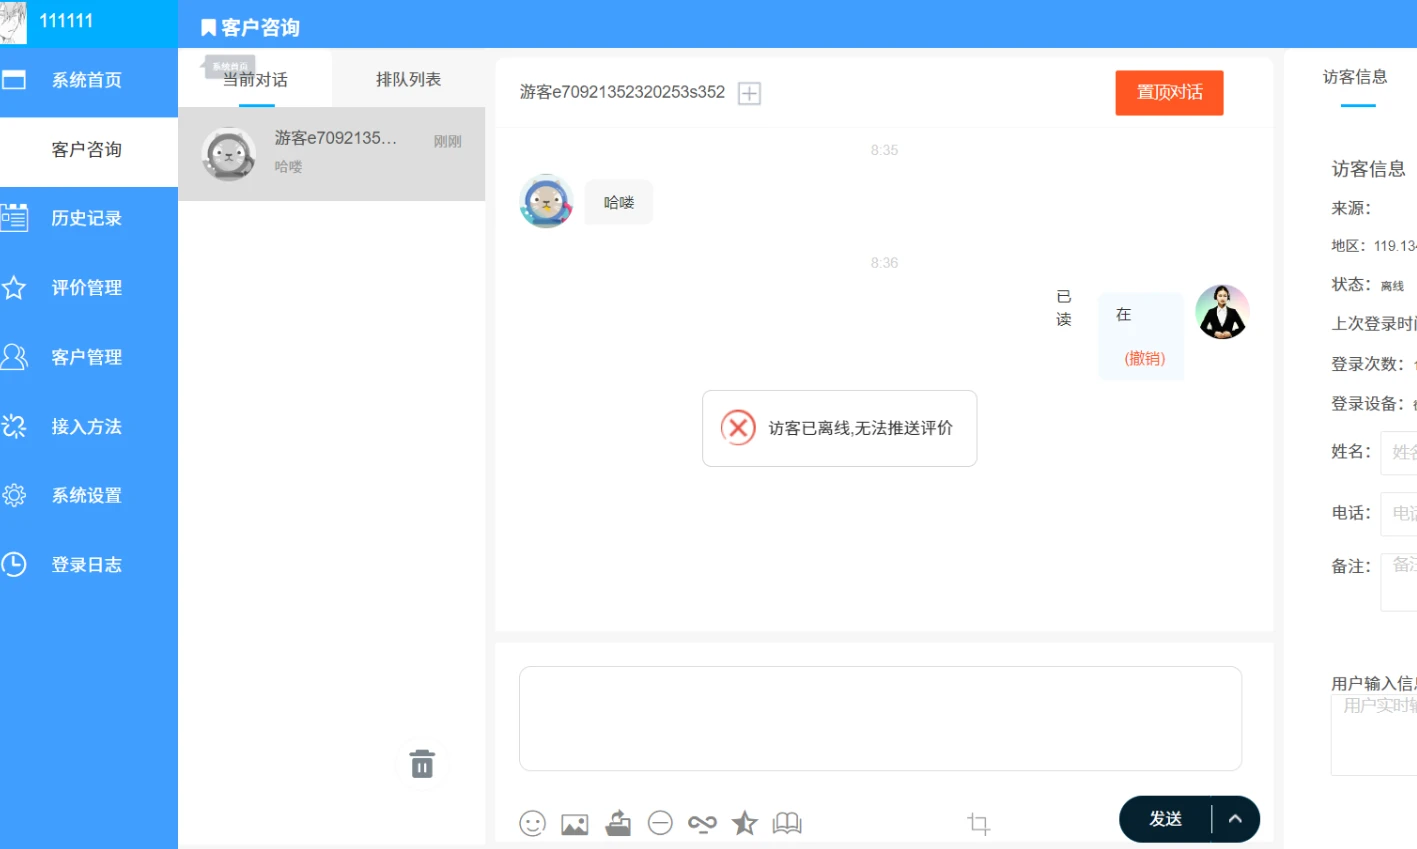Click the 用户实时输入 preview box
This screenshot has height=849, width=1417.
point(1374,735)
